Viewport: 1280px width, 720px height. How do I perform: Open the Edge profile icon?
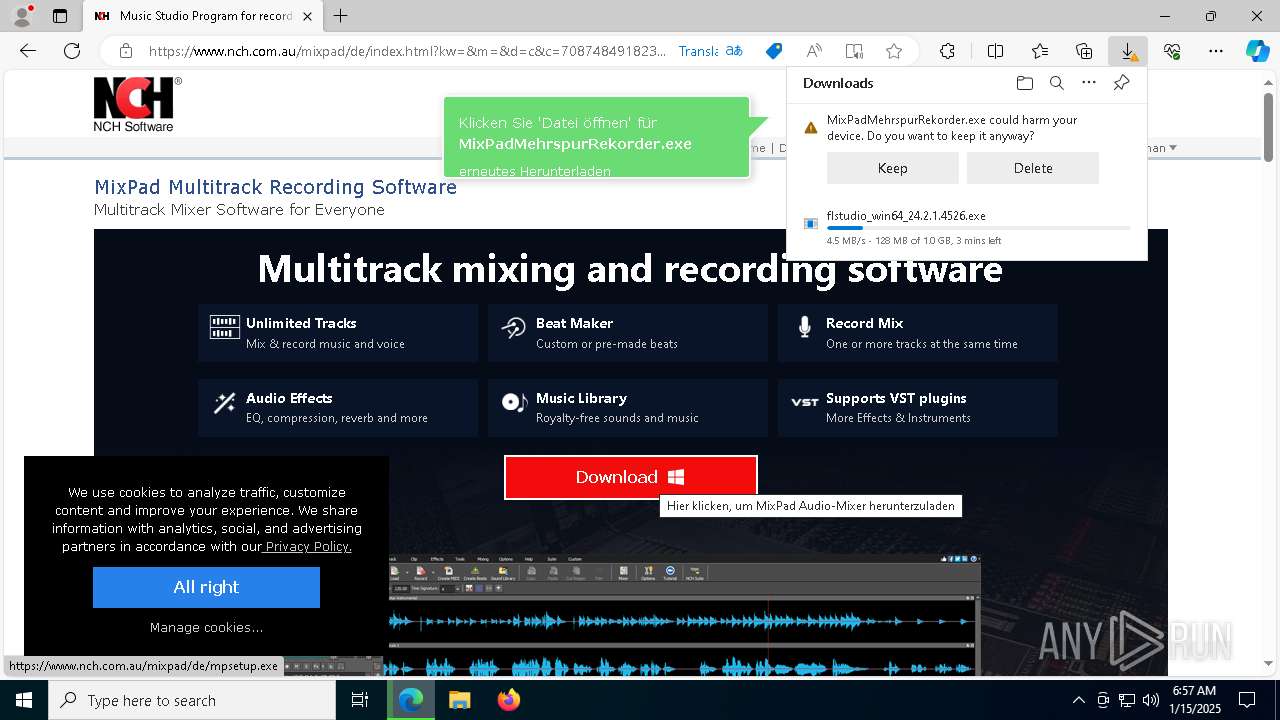[x=21, y=16]
